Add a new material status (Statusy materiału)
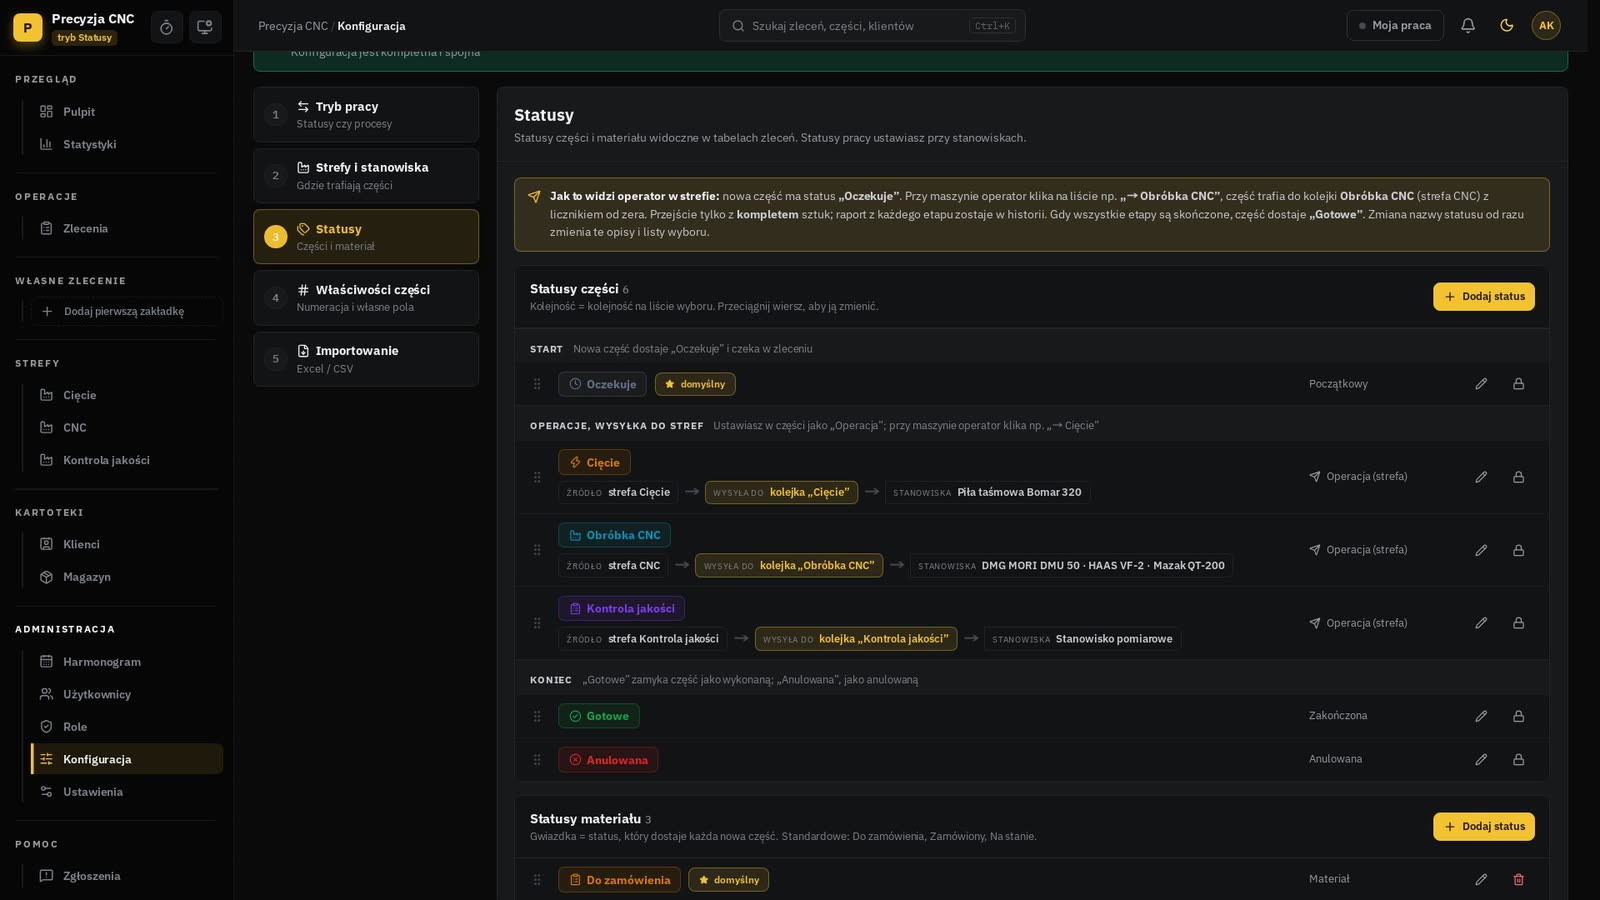1600x900 pixels. point(1483,827)
